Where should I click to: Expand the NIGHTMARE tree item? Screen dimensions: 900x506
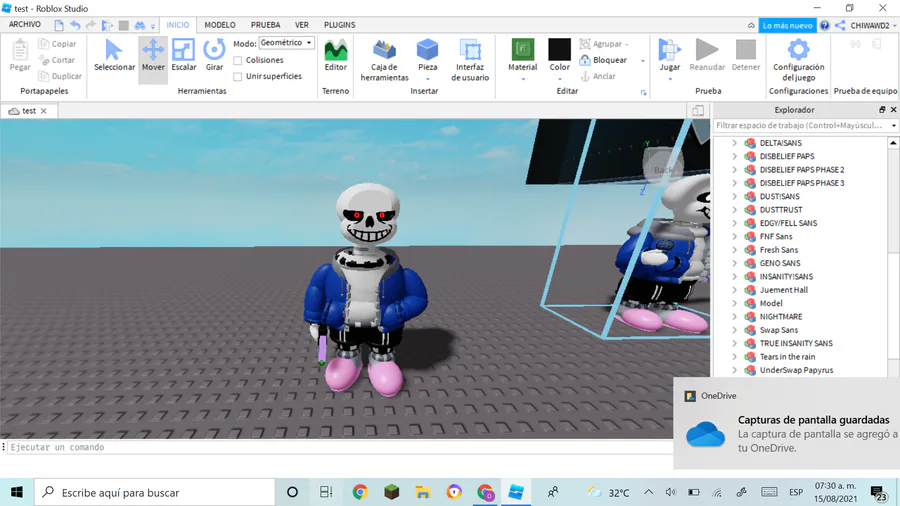[735, 316]
